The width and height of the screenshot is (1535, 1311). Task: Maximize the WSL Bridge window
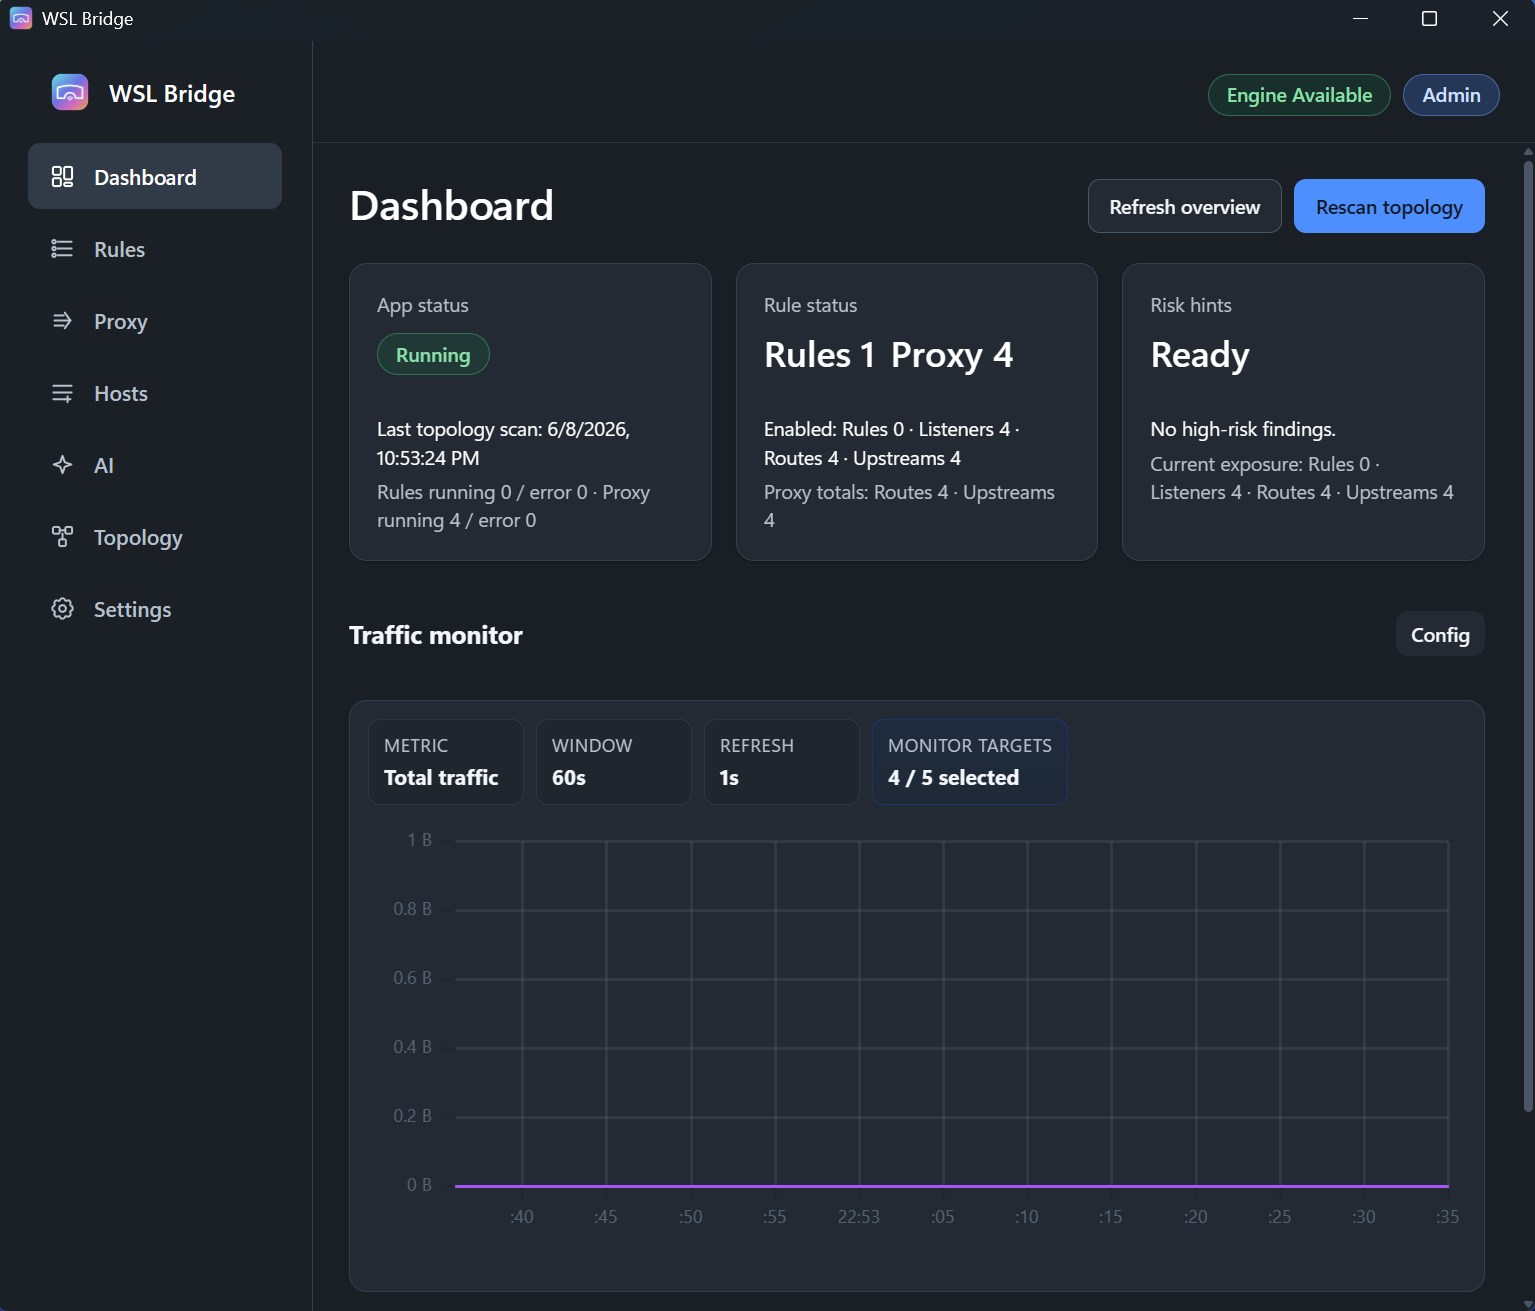pos(1429,19)
